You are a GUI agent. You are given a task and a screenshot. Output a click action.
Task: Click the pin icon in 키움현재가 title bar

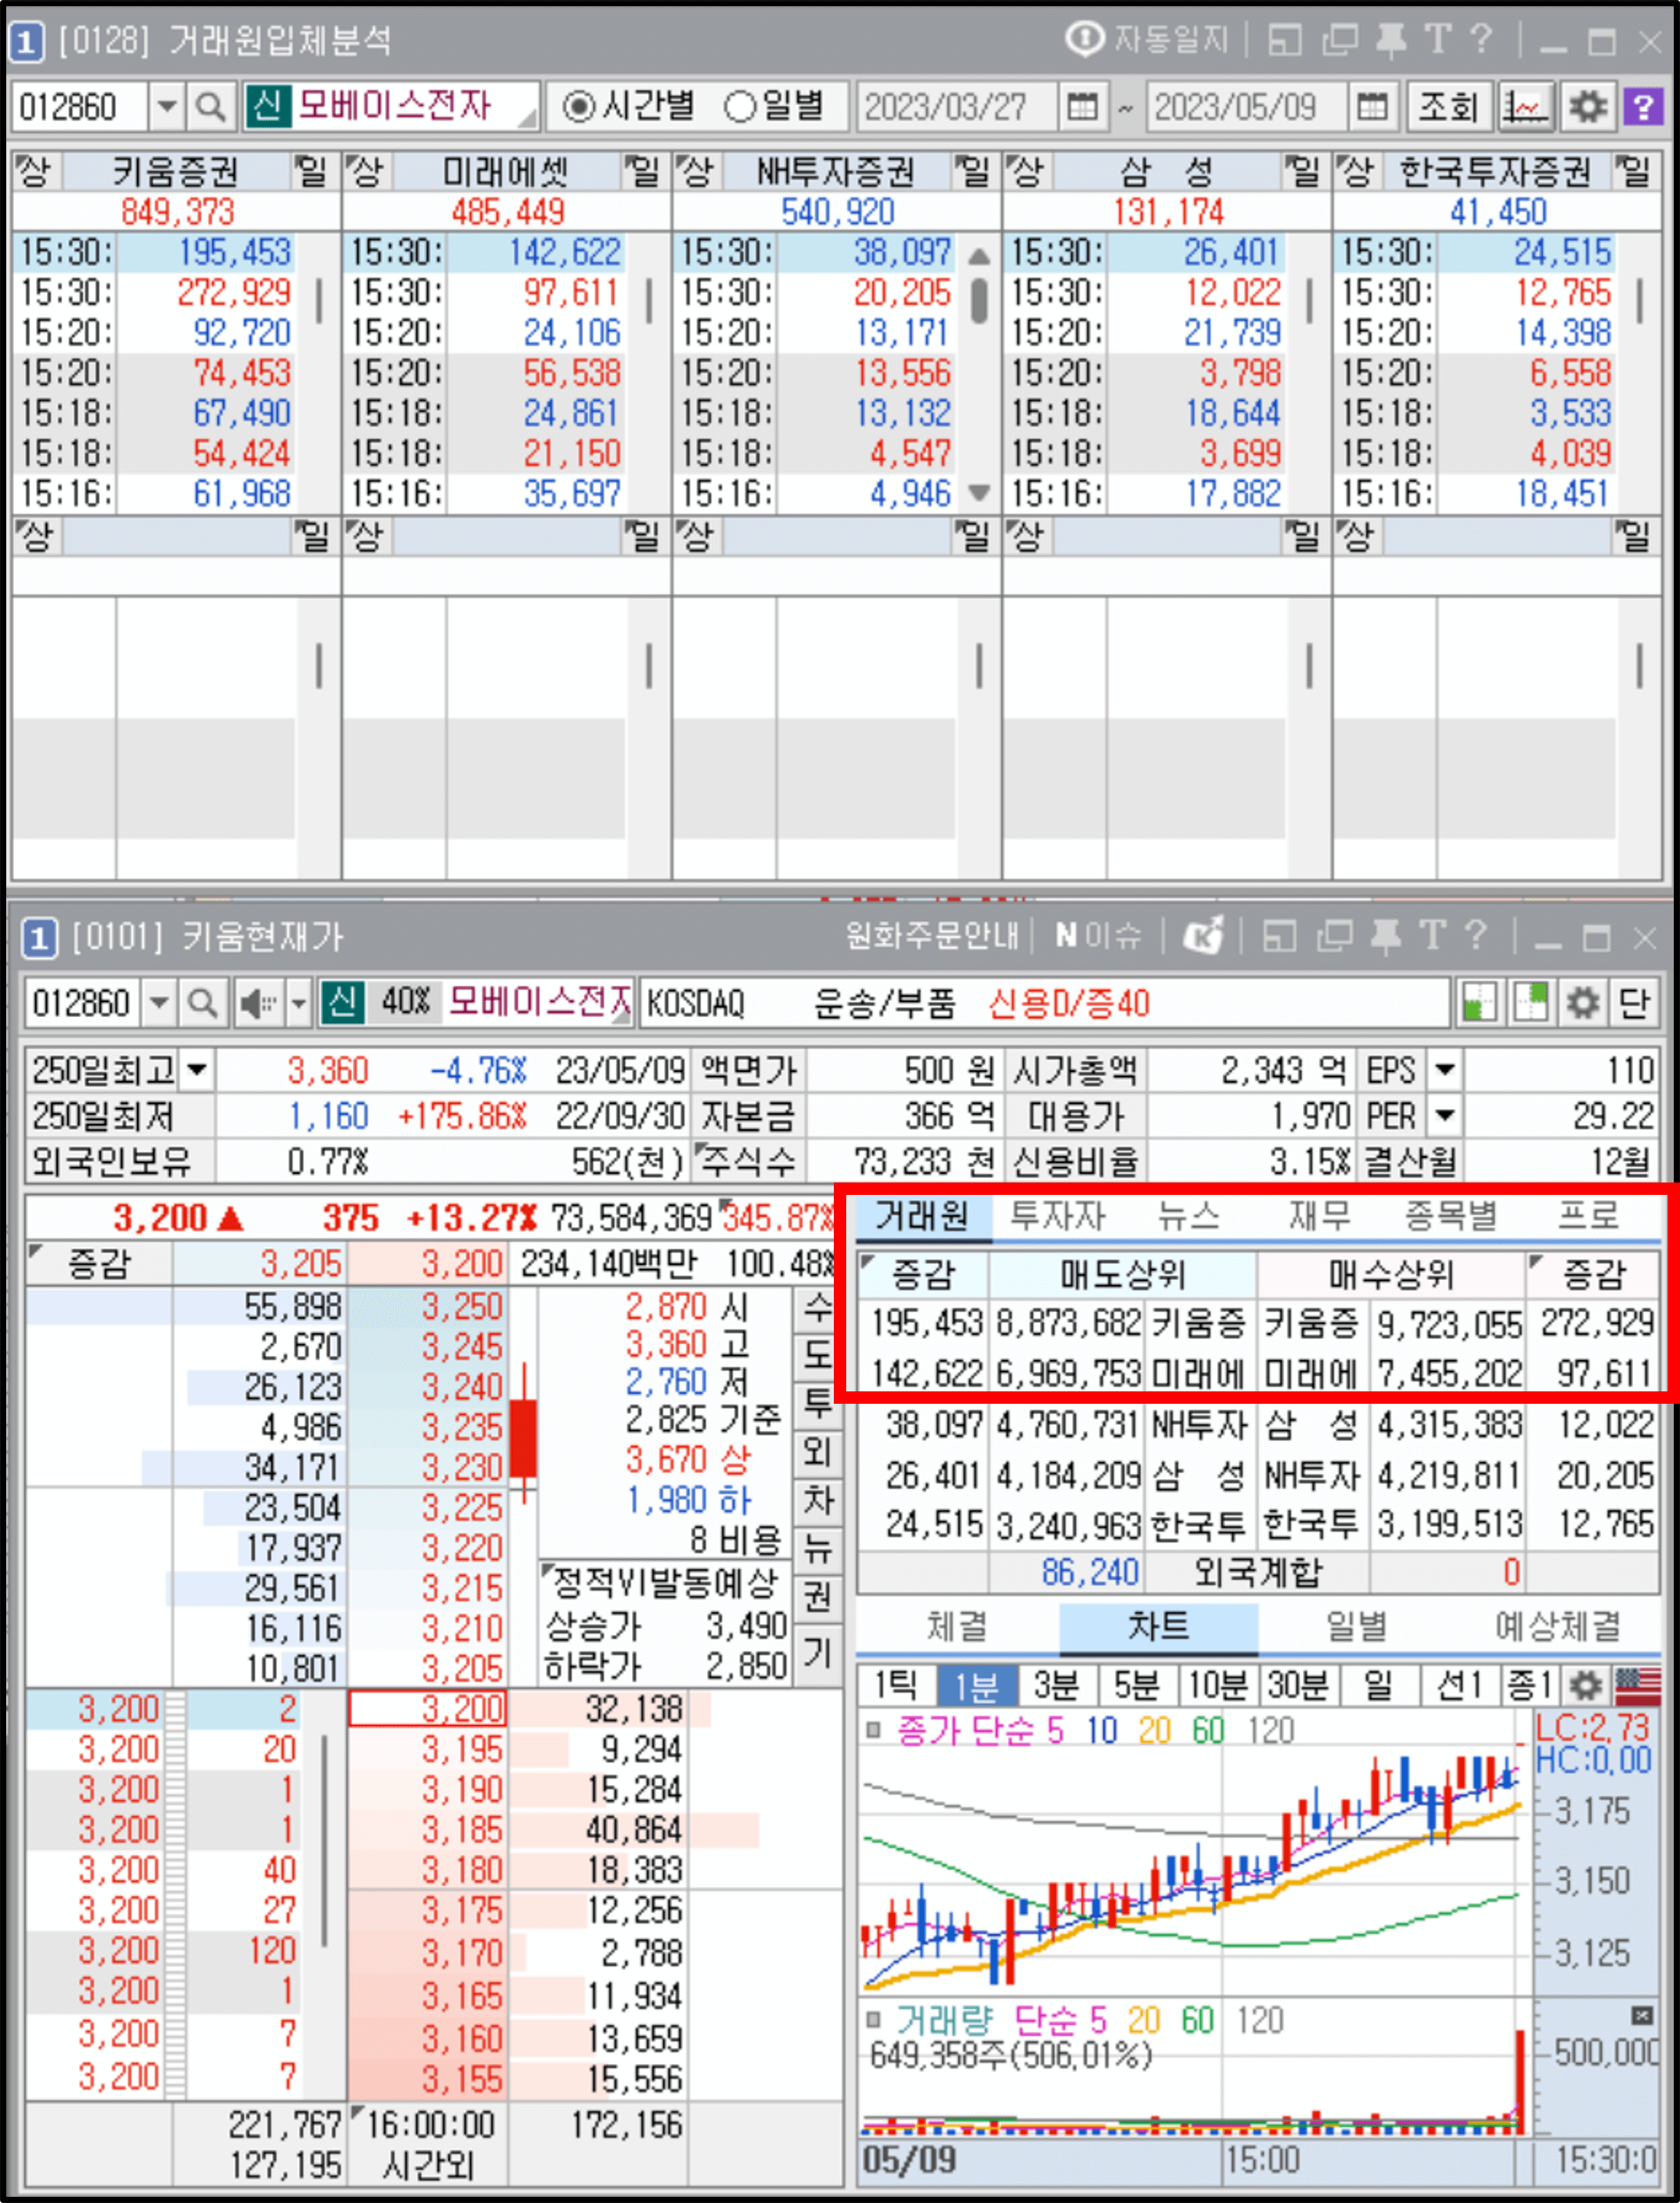[1385, 937]
